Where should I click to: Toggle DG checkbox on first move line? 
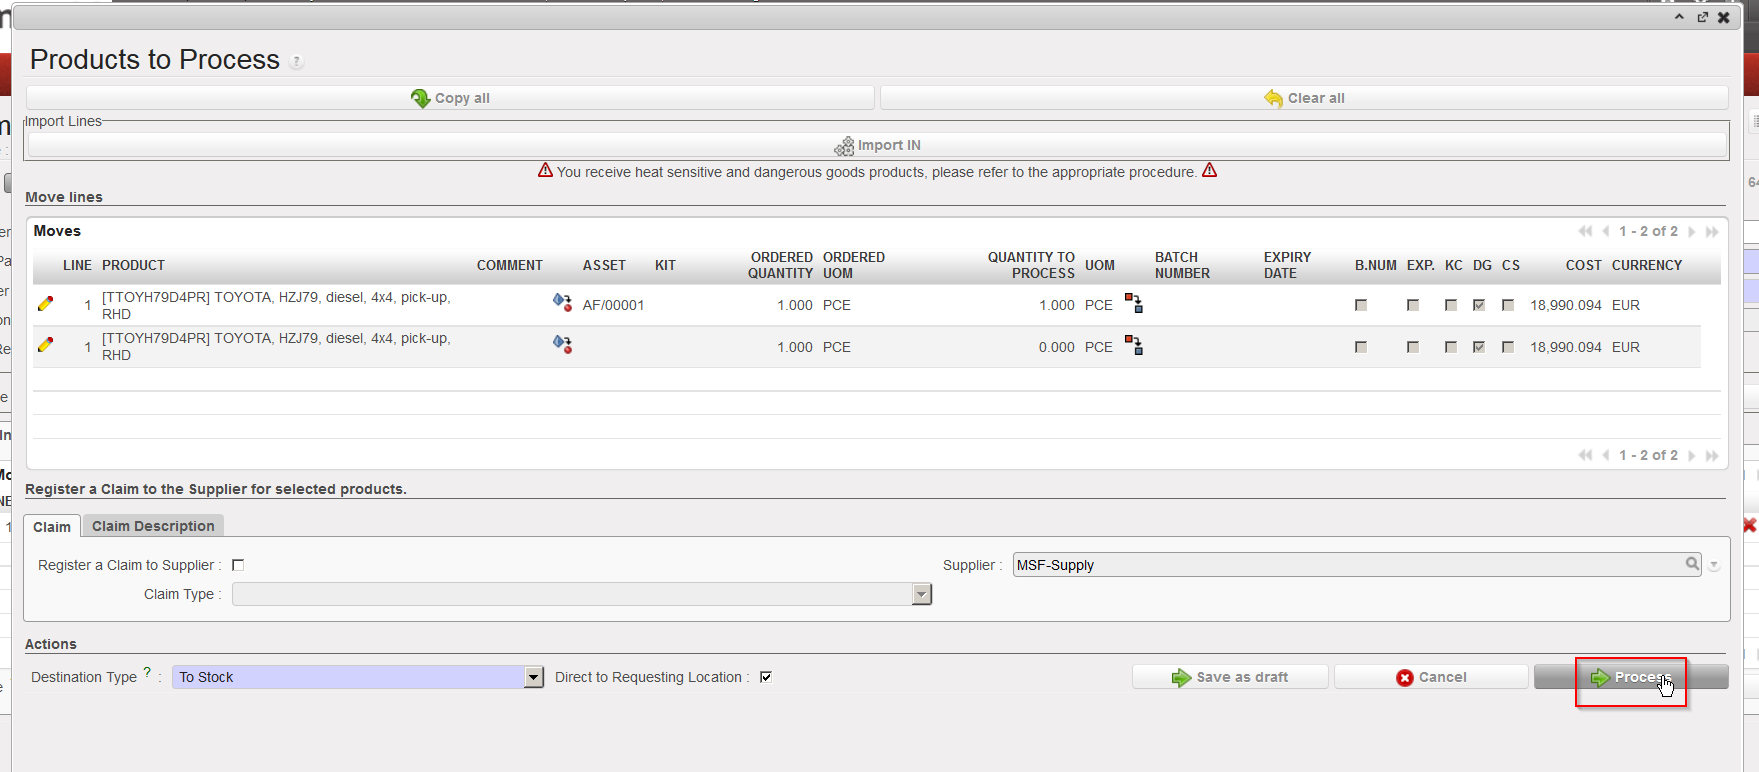pos(1479,305)
